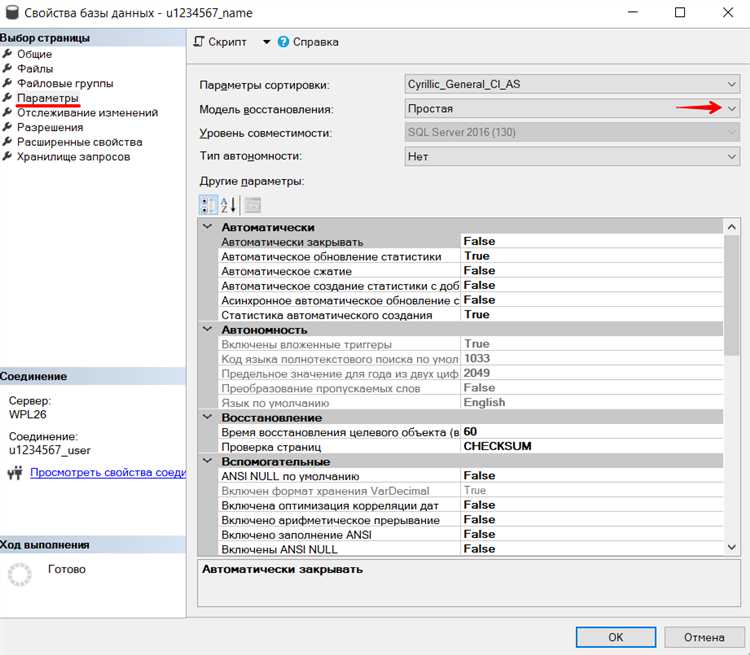The image size is (750, 655).
Task: Click the Файлы page wrench icon
Action: [7, 69]
